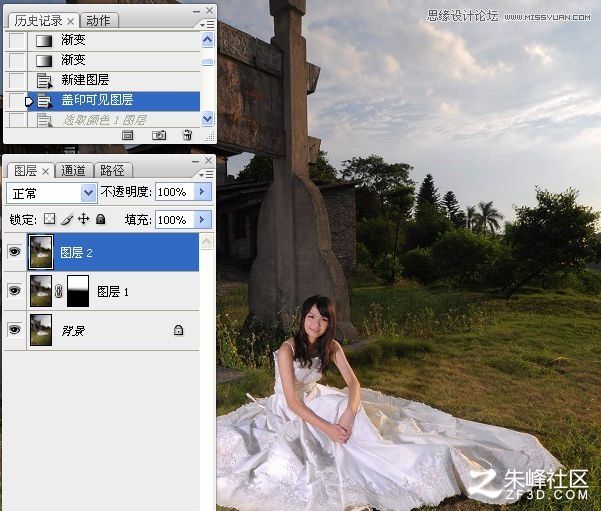Set history brush source for first 渐变

pos(17,40)
